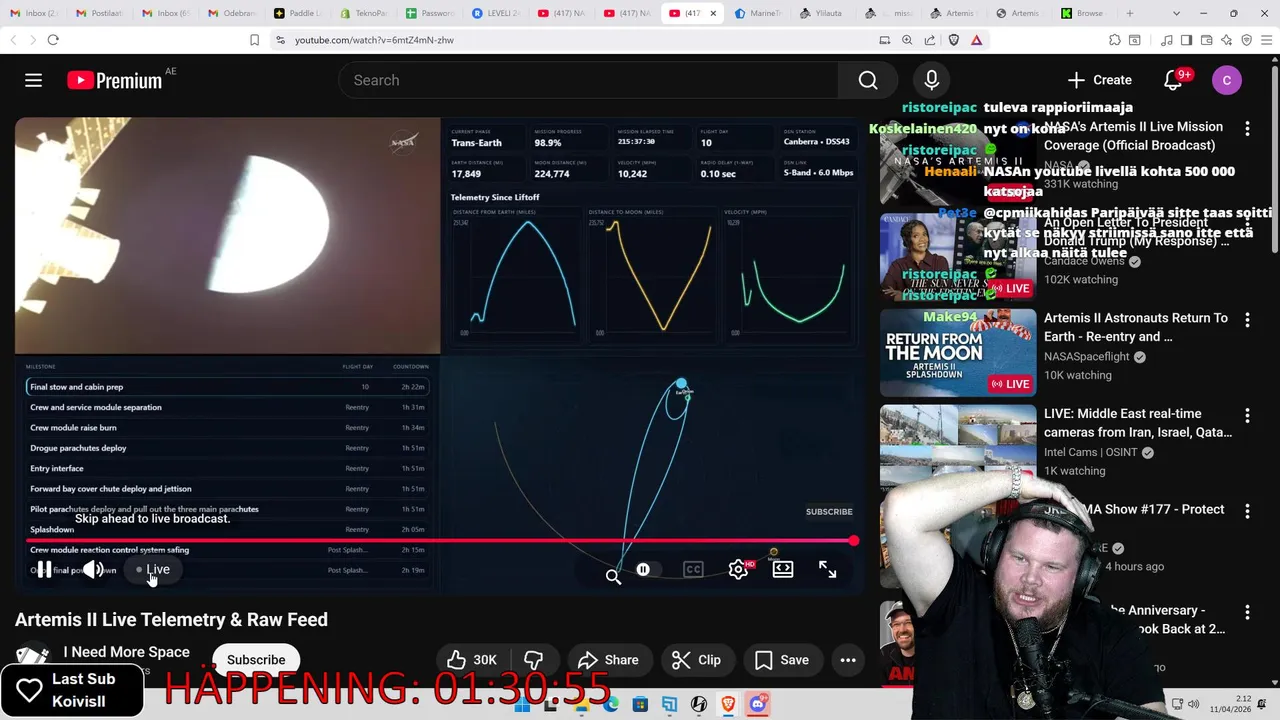The width and height of the screenshot is (1280, 720).
Task: Open the player magnifier search icon
Action: point(613,575)
